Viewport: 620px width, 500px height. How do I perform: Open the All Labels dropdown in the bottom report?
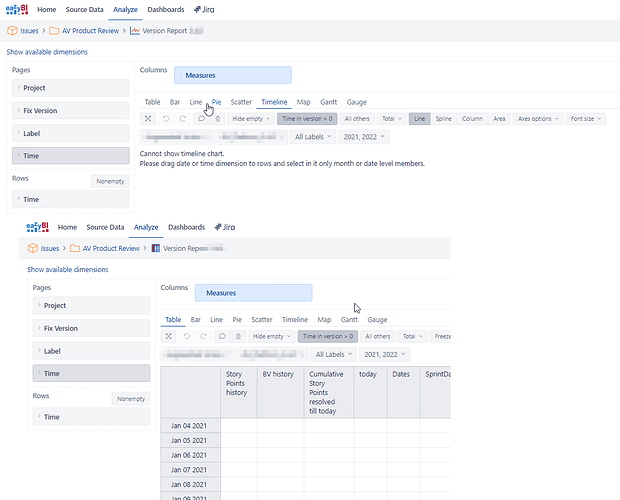[333, 355]
